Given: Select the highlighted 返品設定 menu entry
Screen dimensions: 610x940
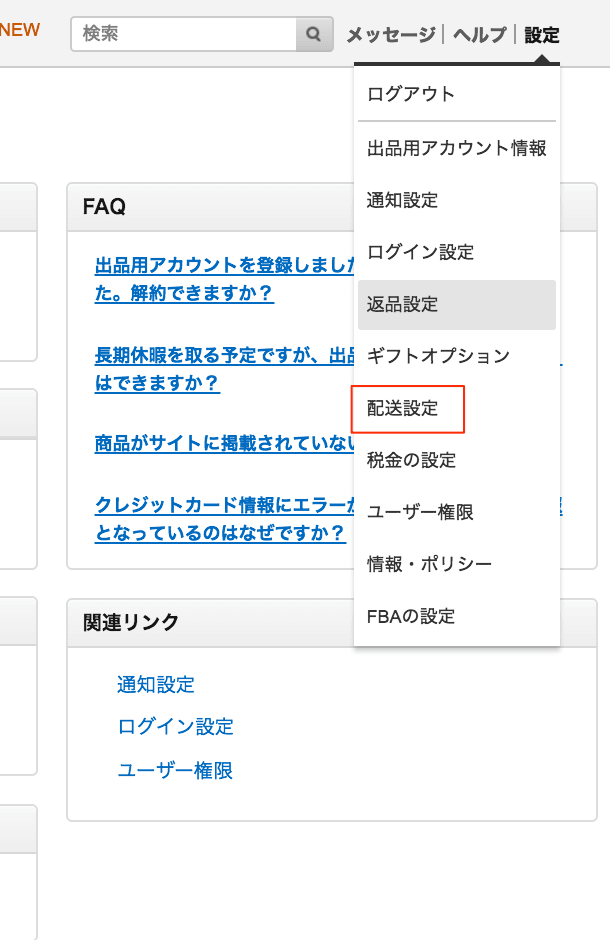Looking at the screenshot, I should [x=403, y=304].
